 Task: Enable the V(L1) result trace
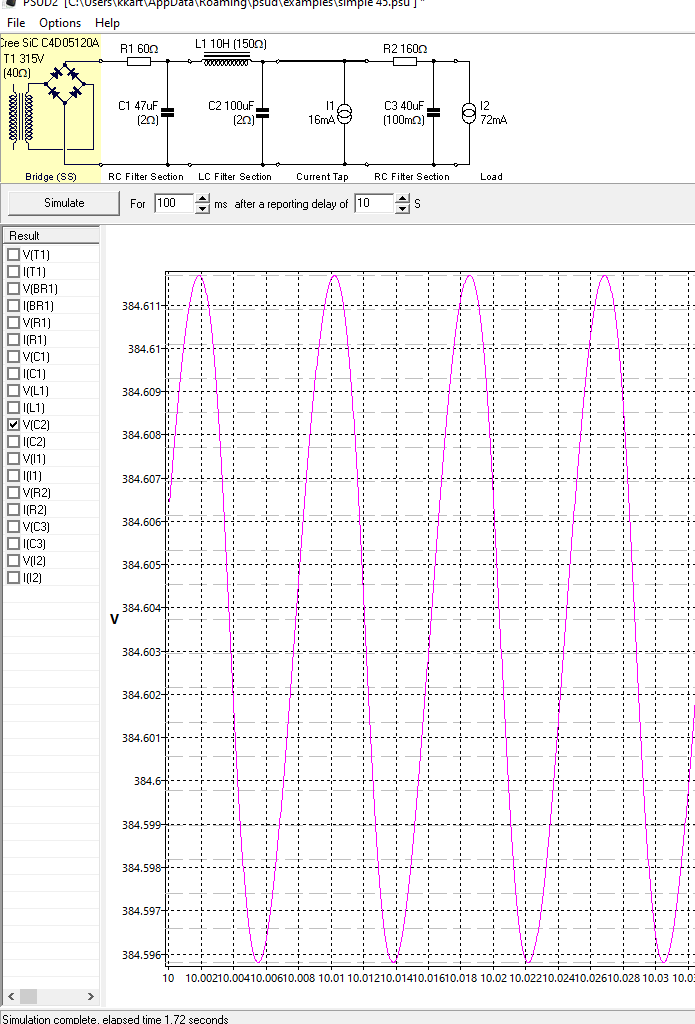tap(13, 390)
